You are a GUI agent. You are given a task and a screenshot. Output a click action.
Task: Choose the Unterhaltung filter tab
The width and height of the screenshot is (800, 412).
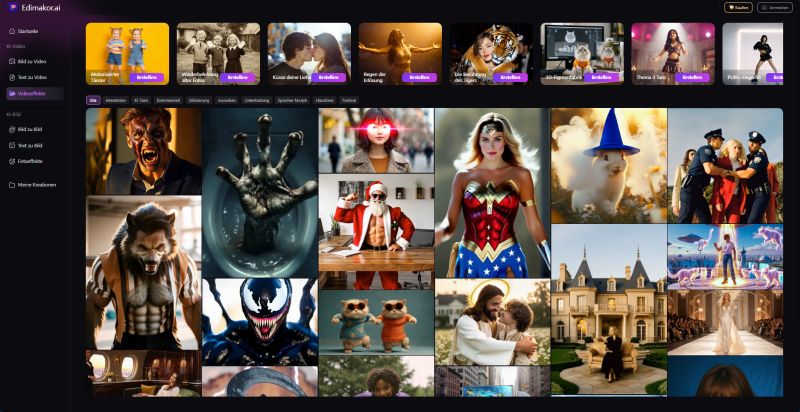[256, 100]
